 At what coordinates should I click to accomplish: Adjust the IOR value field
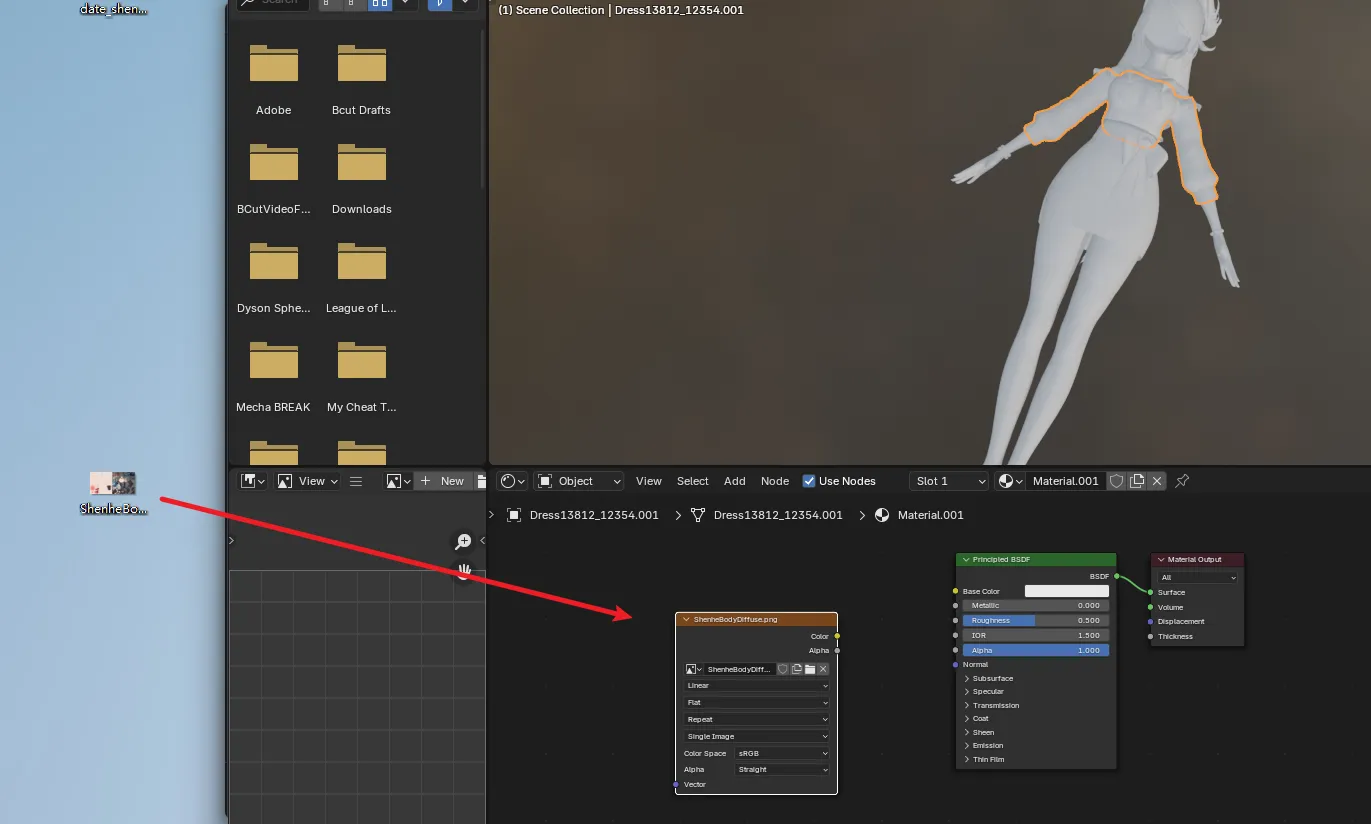[1036, 635]
